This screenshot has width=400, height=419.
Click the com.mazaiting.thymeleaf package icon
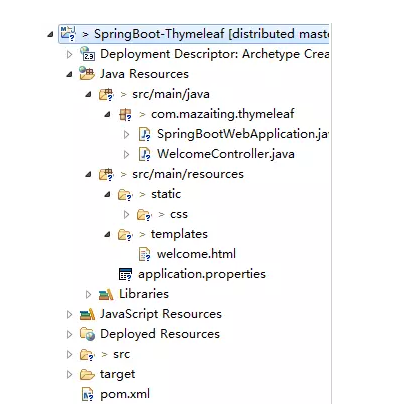(125, 115)
